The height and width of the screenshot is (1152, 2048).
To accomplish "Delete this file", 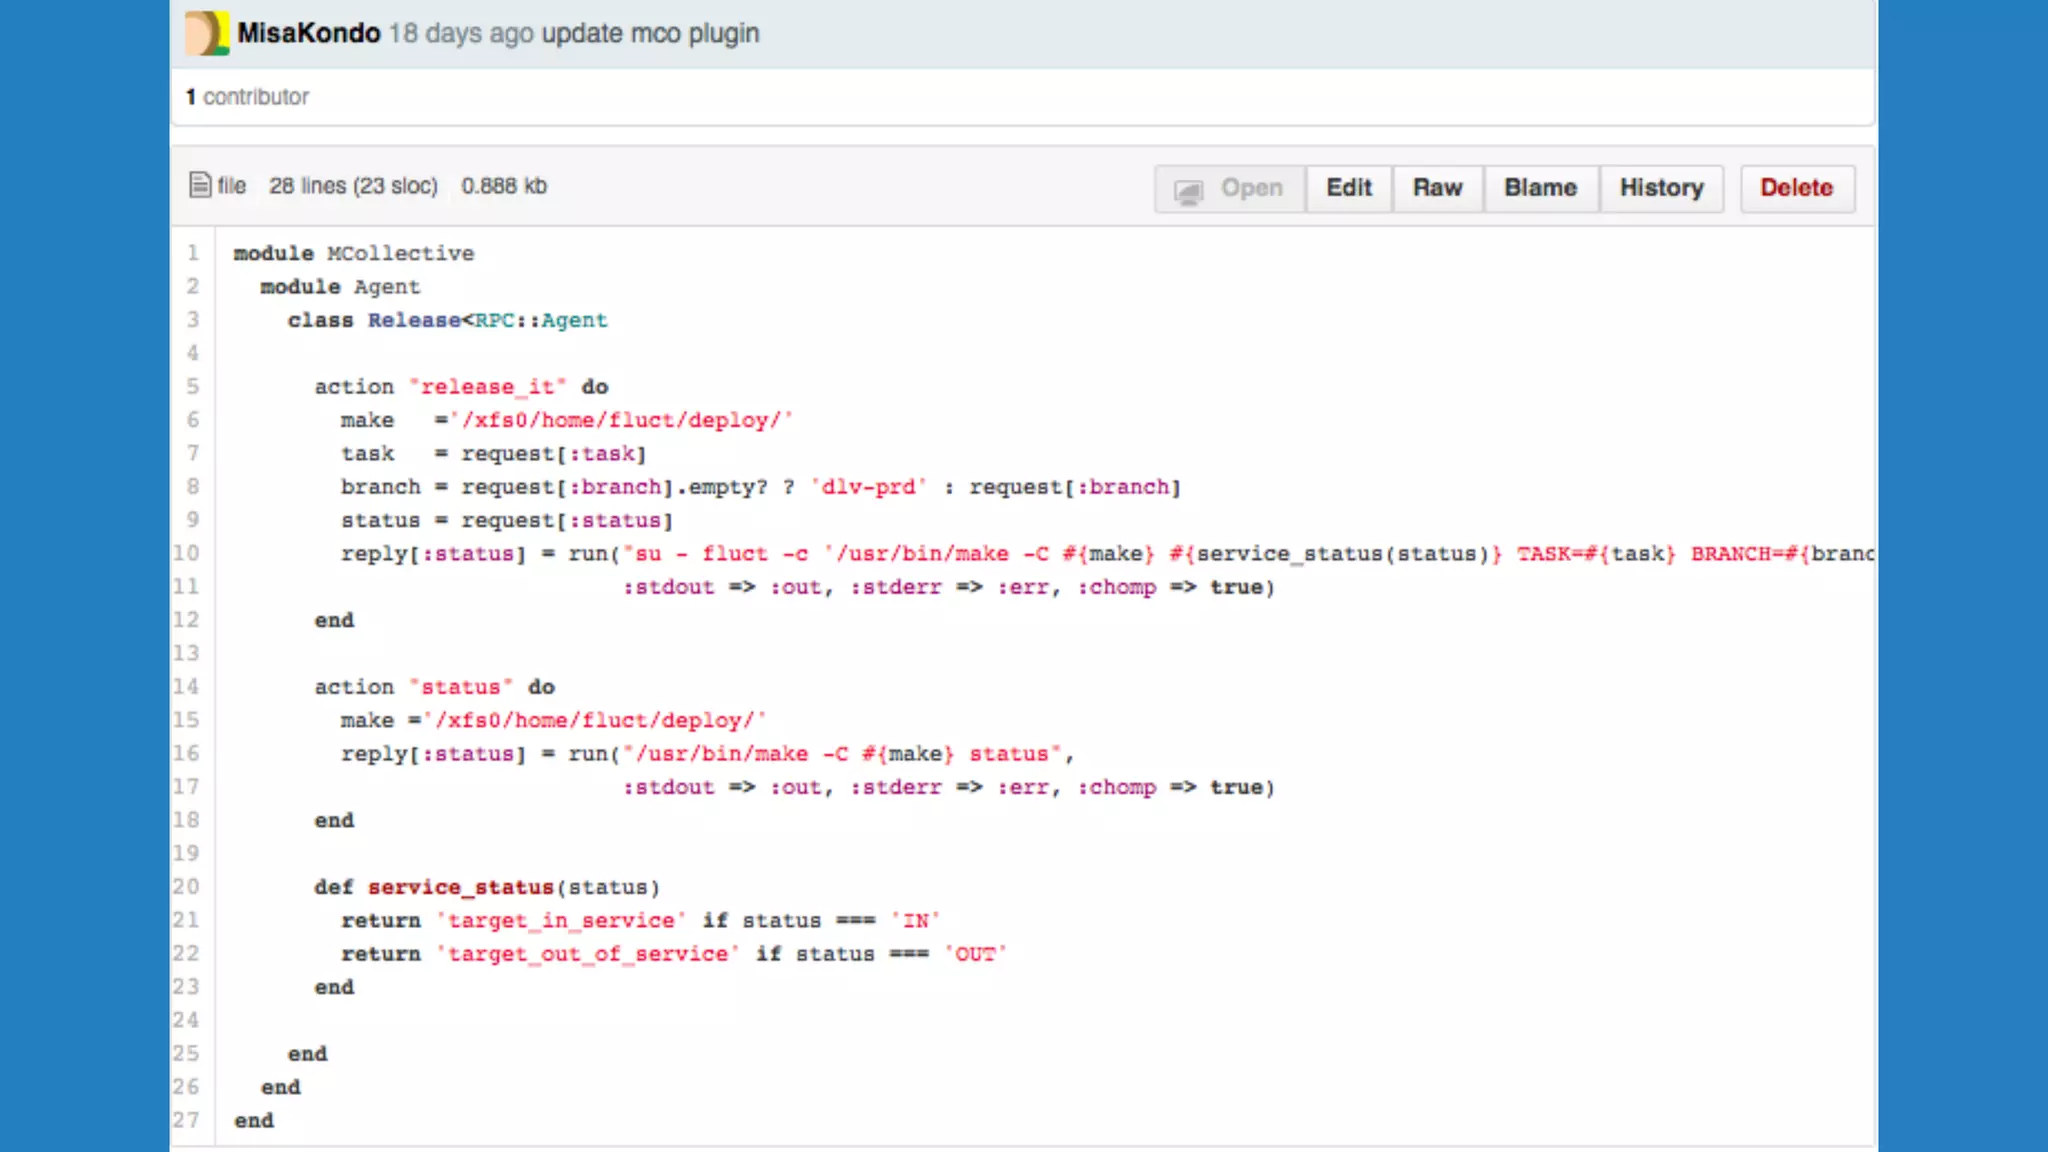I will tap(1796, 188).
